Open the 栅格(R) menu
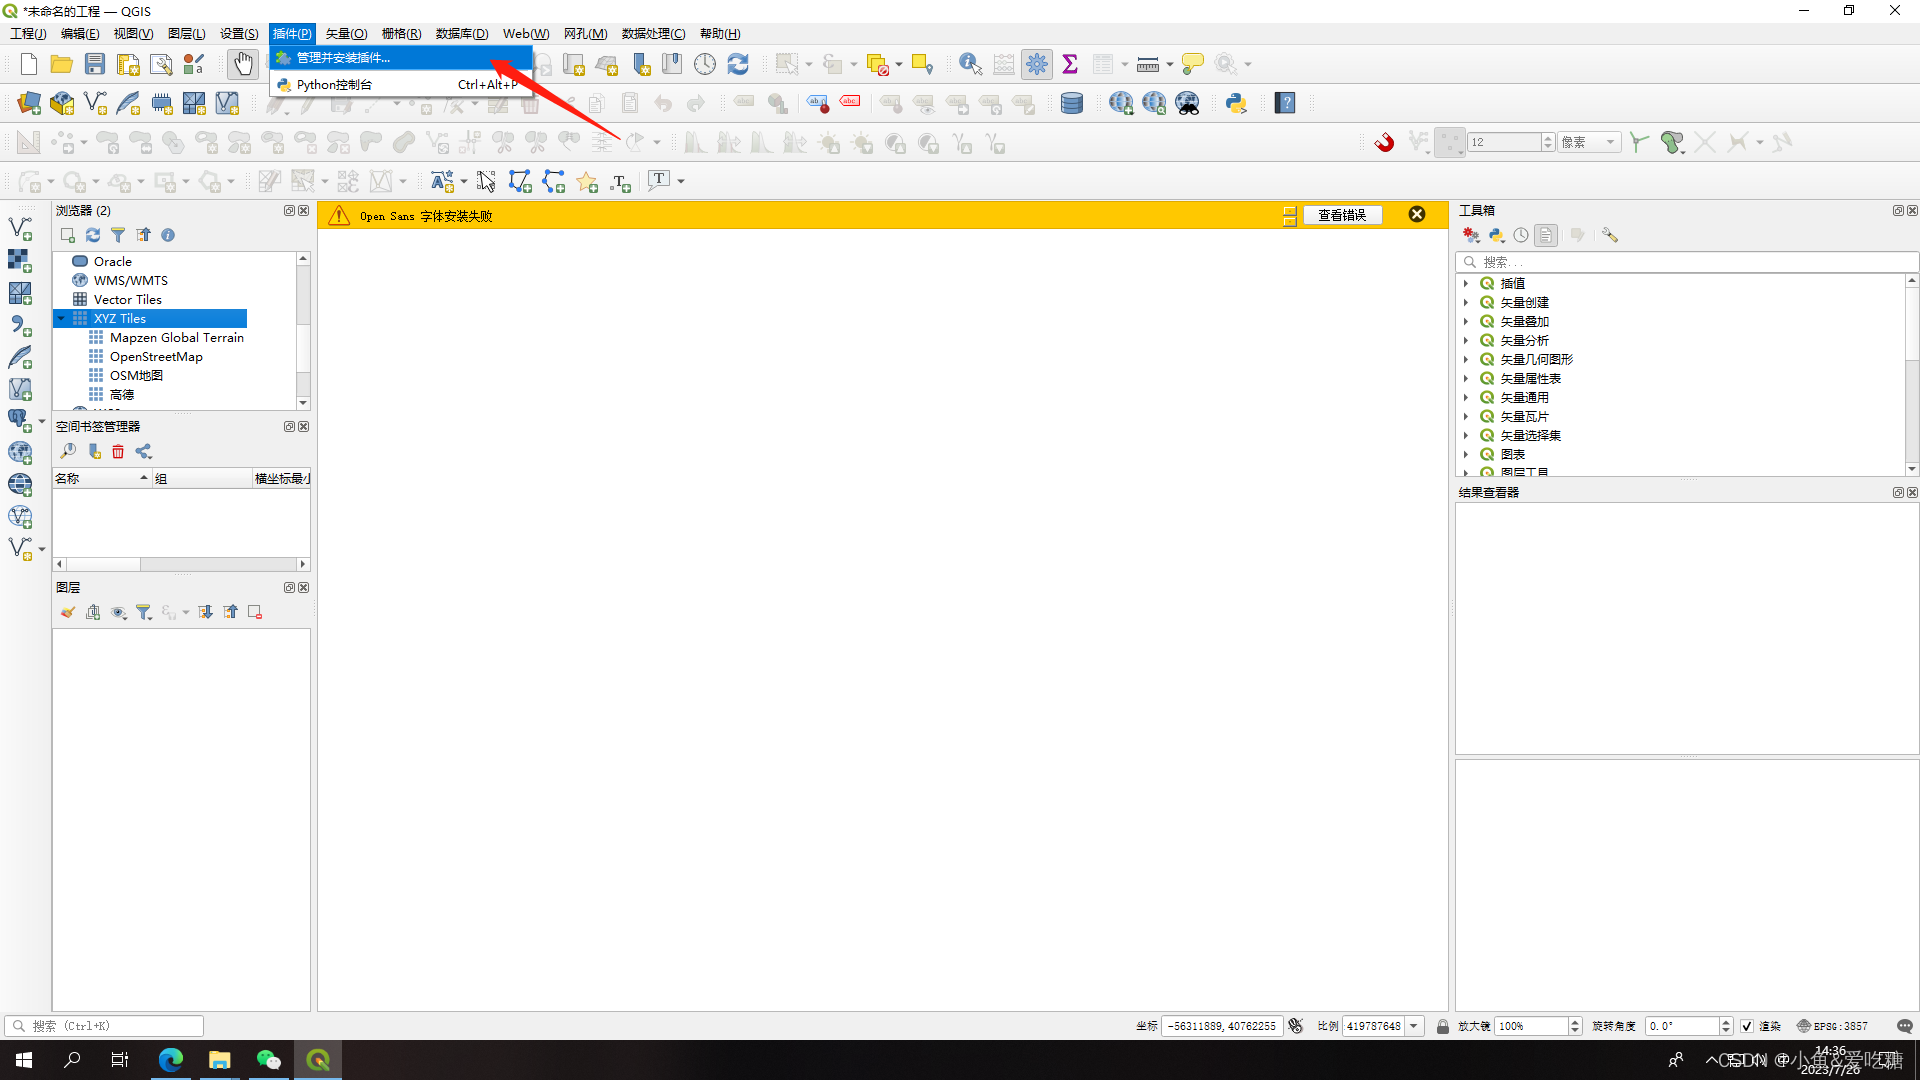The image size is (1920, 1080). click(401, 33)
